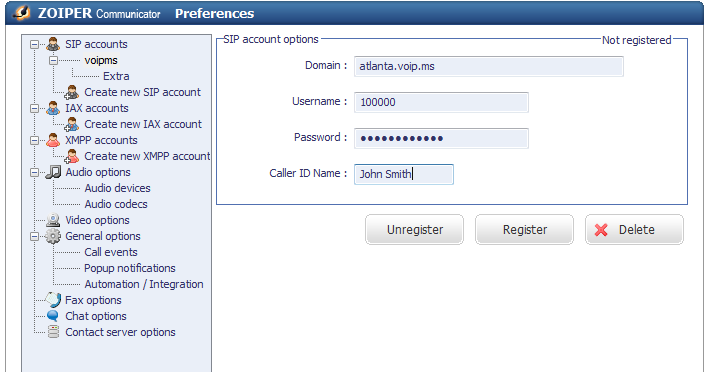Click the Register button
Image resolution: width=707 pixels, height=372 pixels.
point(524,230)
